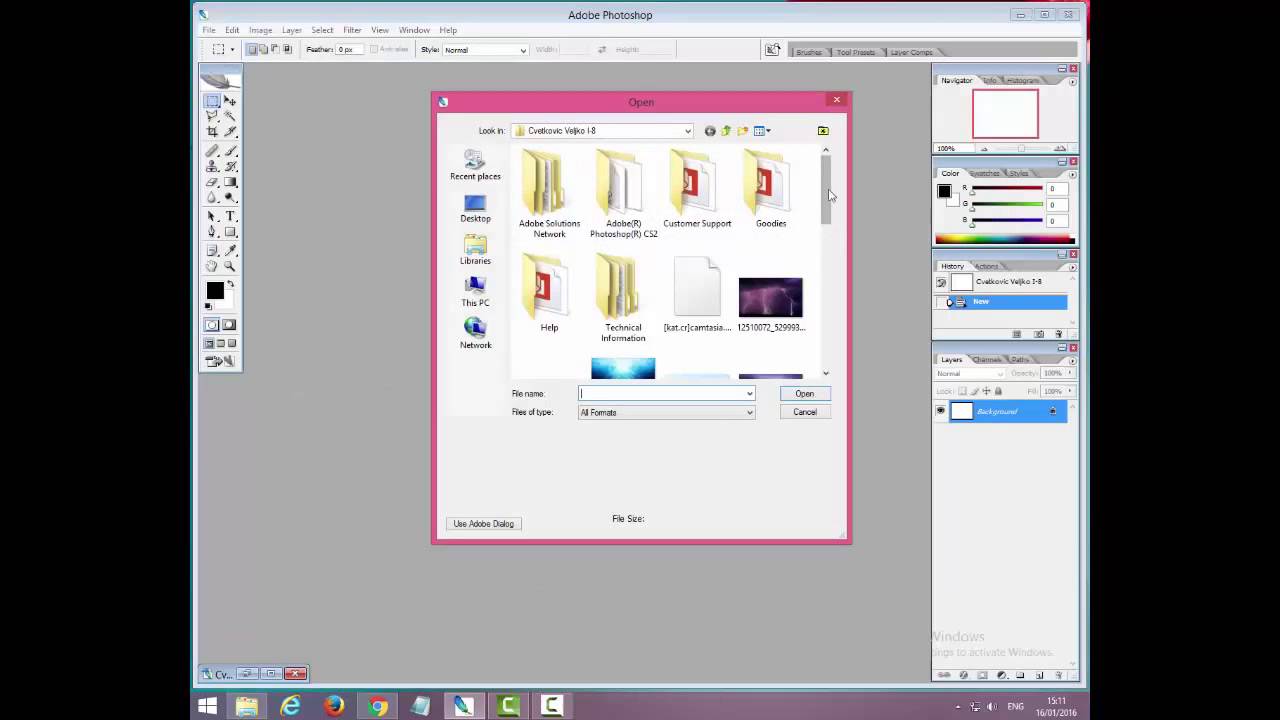
Task: Switch to the Channels tab
Action: (x=986, y=359)
